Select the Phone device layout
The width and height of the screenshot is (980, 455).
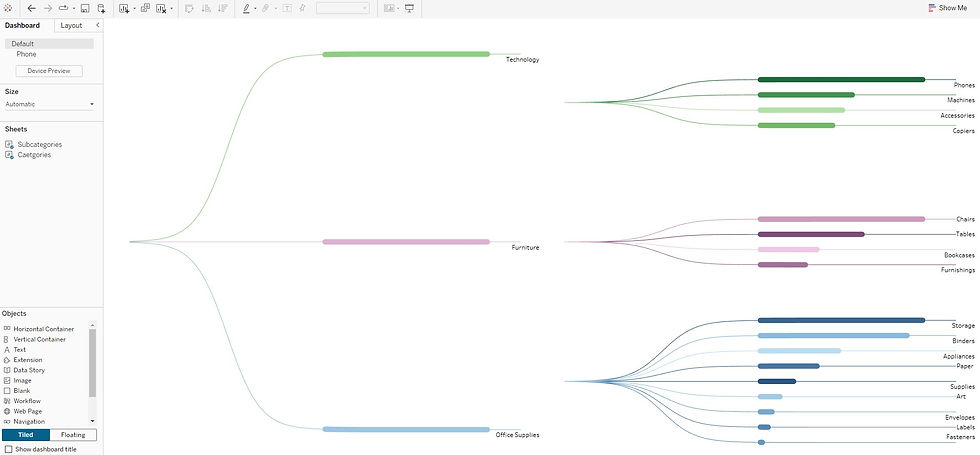26,54
